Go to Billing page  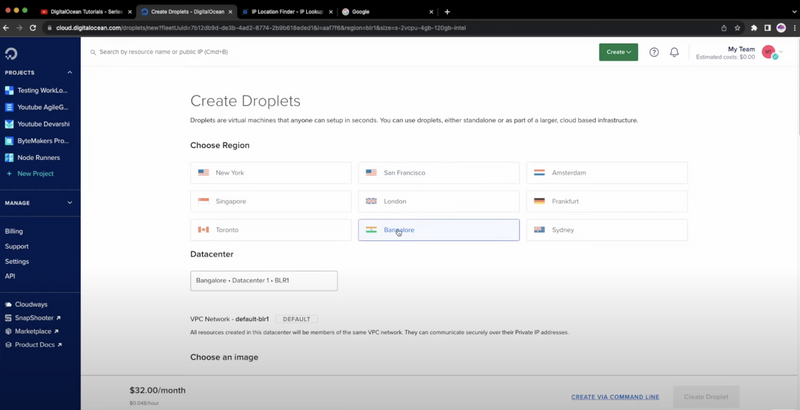(x=14, y=231)
